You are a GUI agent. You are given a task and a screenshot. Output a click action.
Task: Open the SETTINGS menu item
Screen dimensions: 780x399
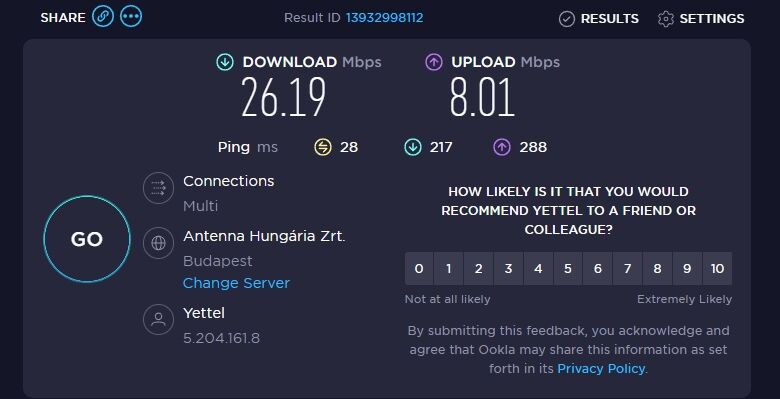(x=701, y=19)
